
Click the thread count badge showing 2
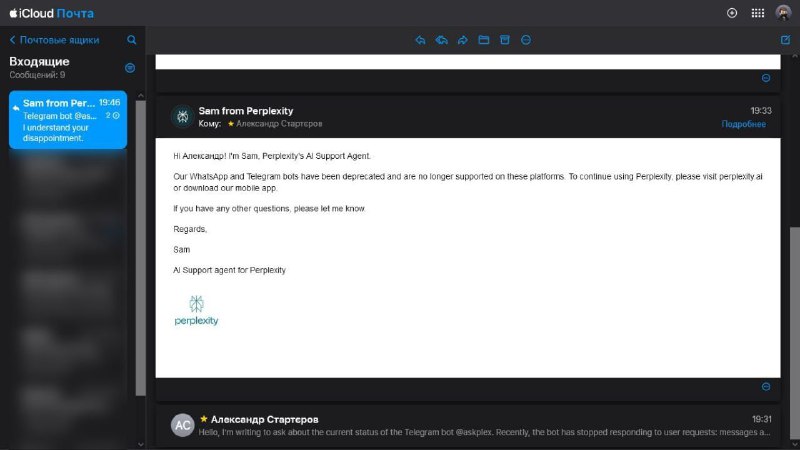(113, 116)
